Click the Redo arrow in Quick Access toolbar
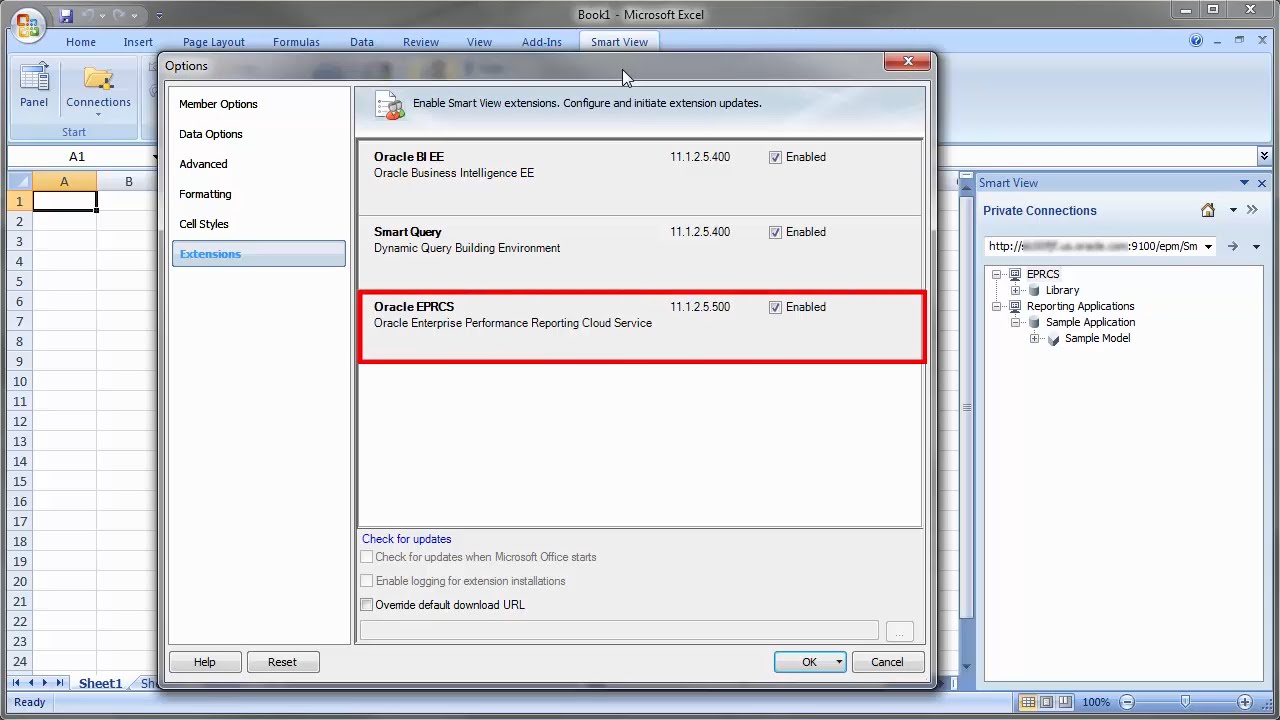Viewport: 1280px width, 720px height. [x=118, y=15]
